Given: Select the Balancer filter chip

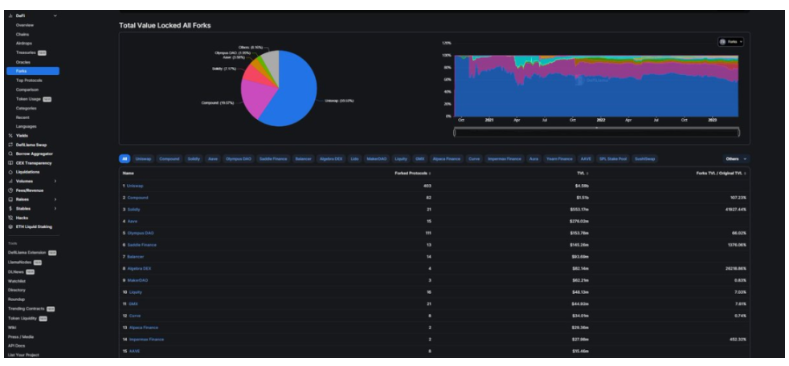Looking at the screenshot, I should coord(303,159).
